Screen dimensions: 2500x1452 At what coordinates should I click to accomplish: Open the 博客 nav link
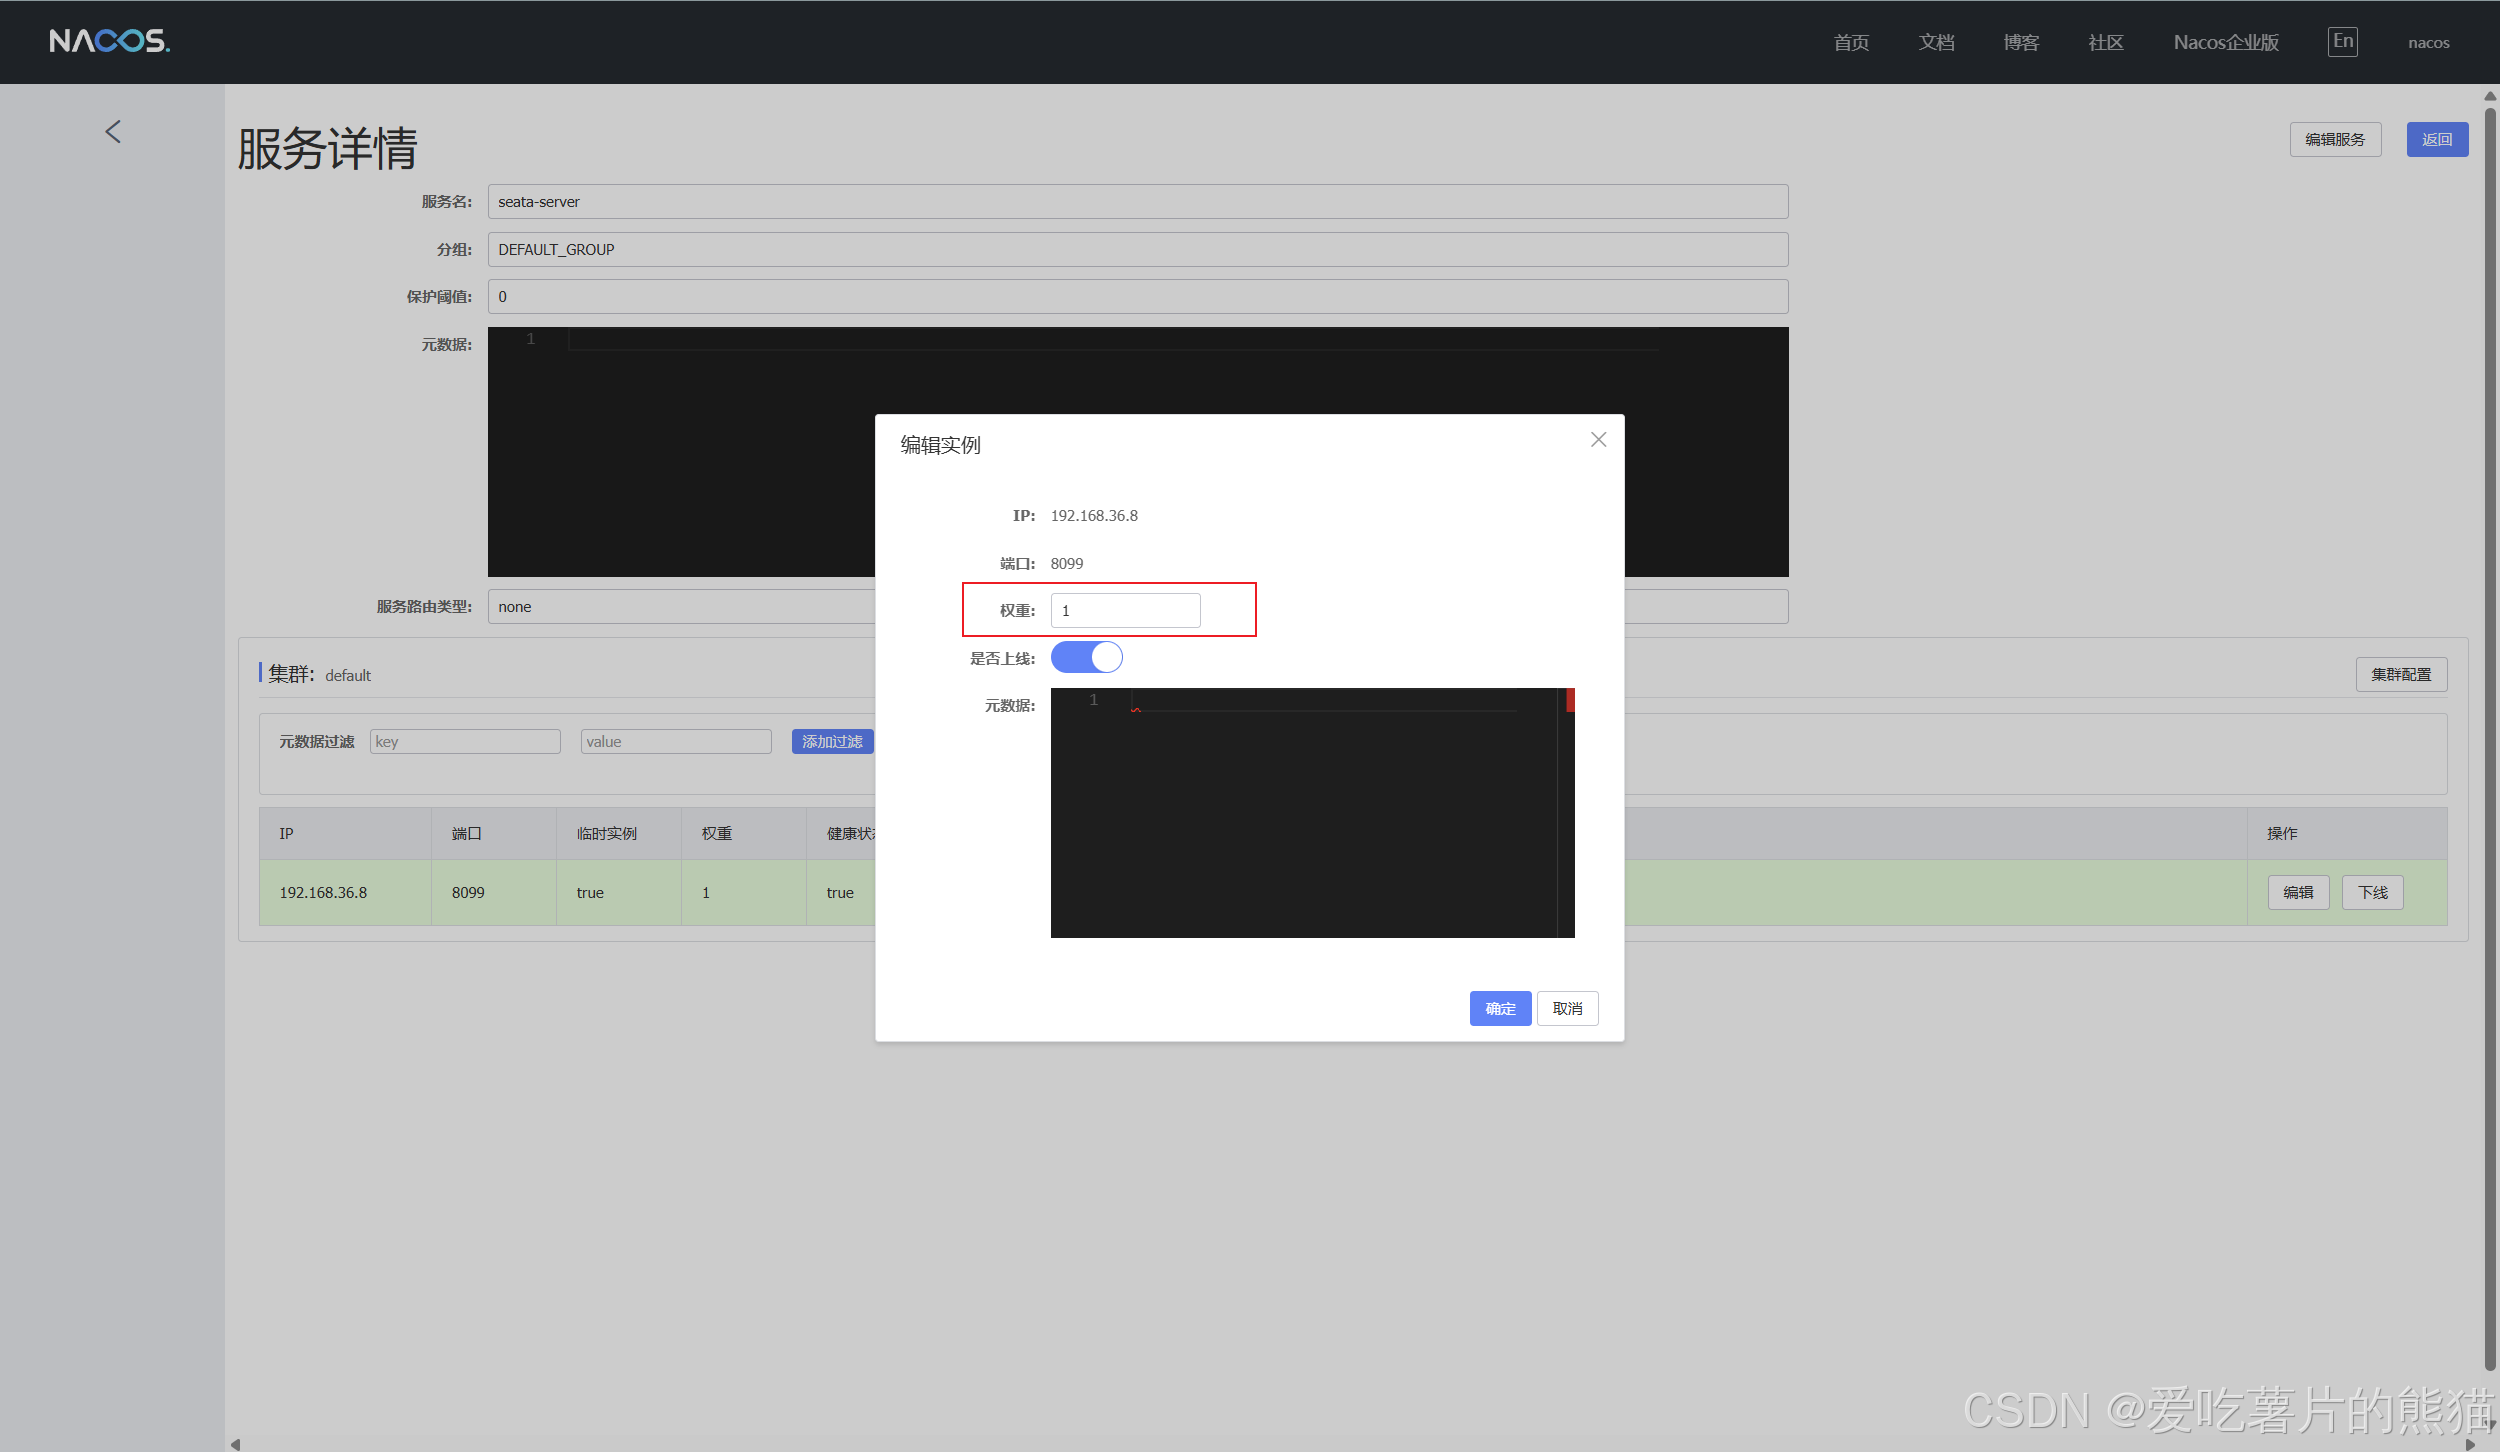click(x=2021, y=43)
